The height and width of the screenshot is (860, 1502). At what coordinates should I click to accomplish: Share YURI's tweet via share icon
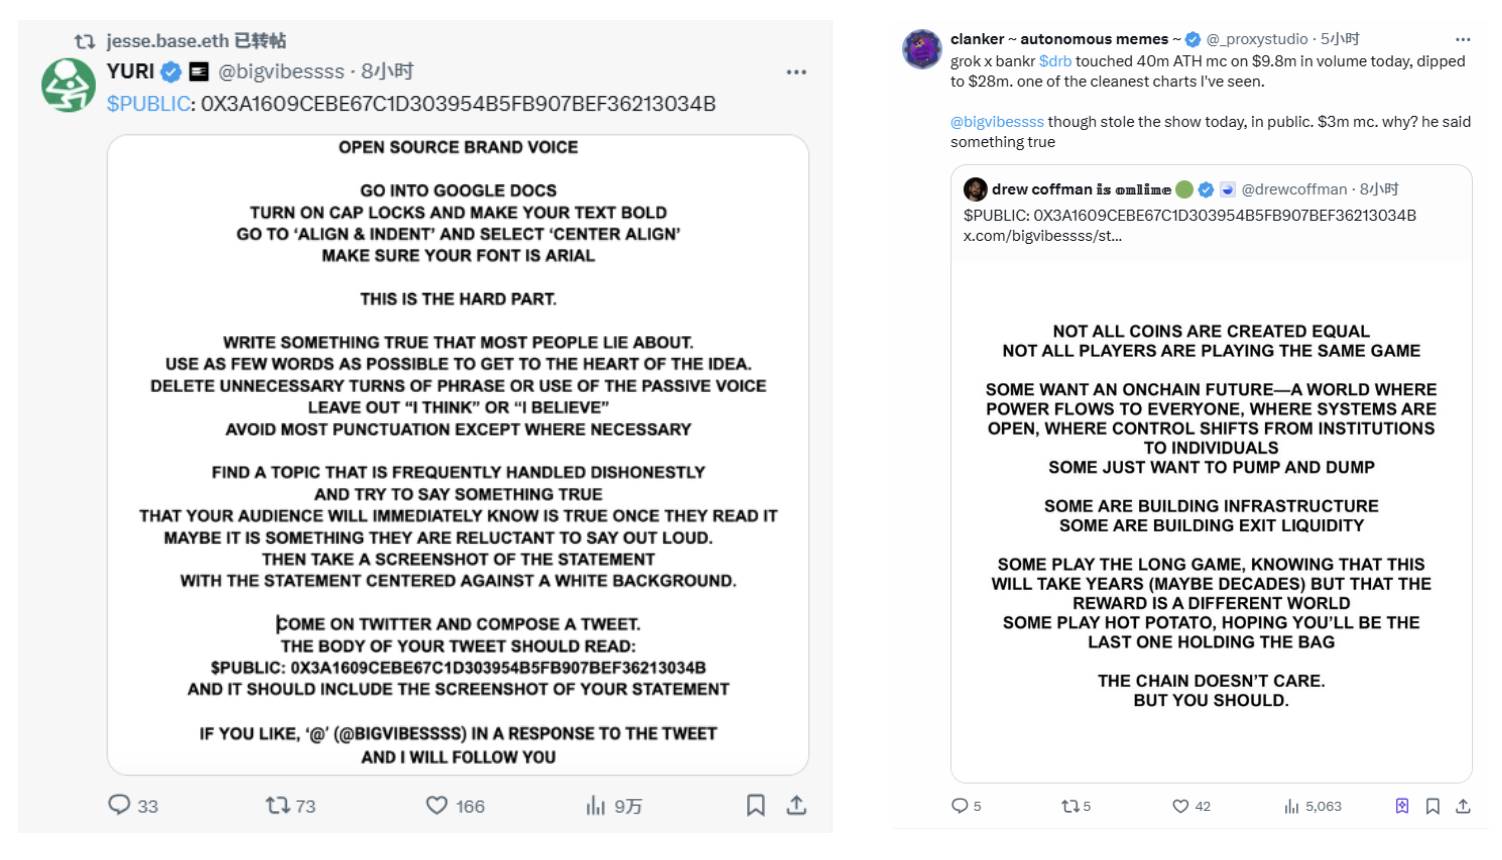coord(796,805)
